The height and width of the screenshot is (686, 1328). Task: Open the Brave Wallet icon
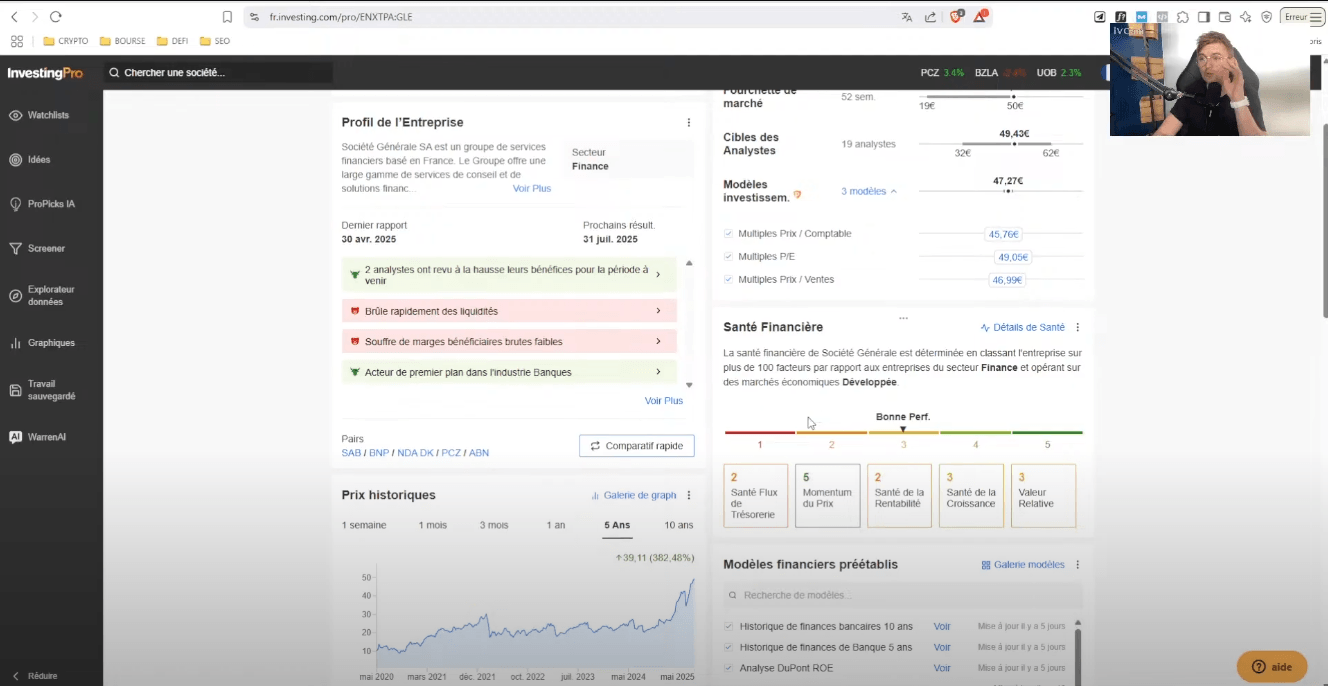pyautogui.click(x=1225, y=17)
